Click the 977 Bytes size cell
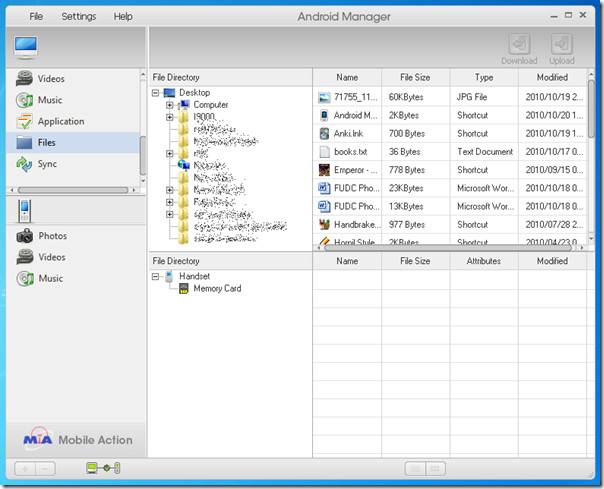 pyautogui.click(x=407, y=225)
